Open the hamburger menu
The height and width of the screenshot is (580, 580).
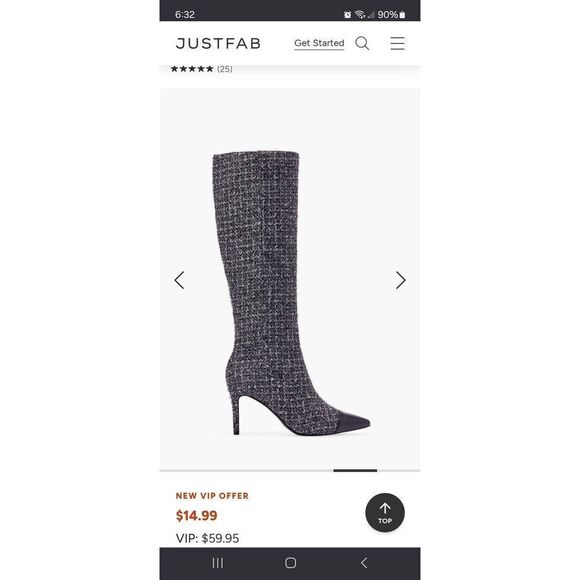pyautogui.click(x=397, y=43)
